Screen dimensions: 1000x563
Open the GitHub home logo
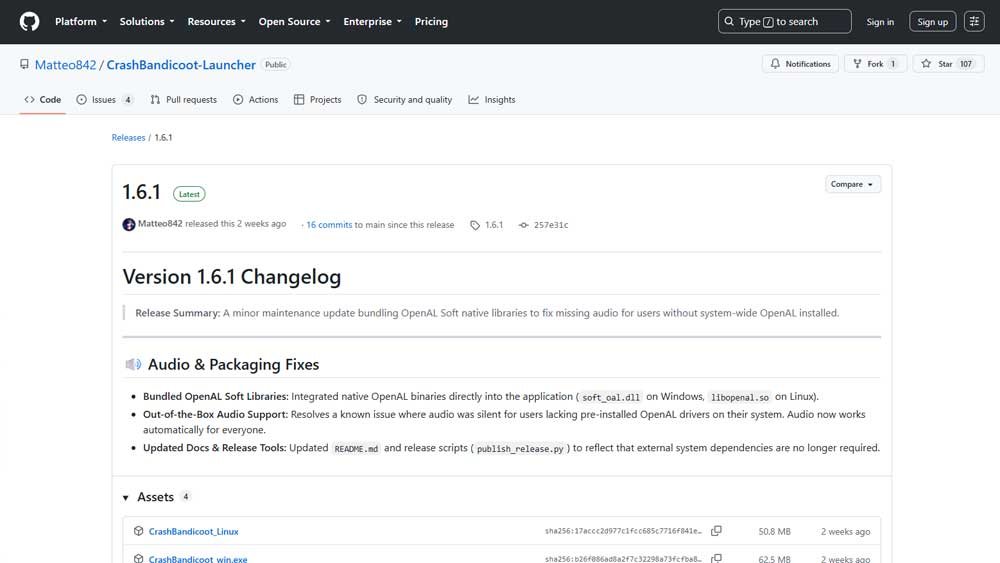(29, 22)
